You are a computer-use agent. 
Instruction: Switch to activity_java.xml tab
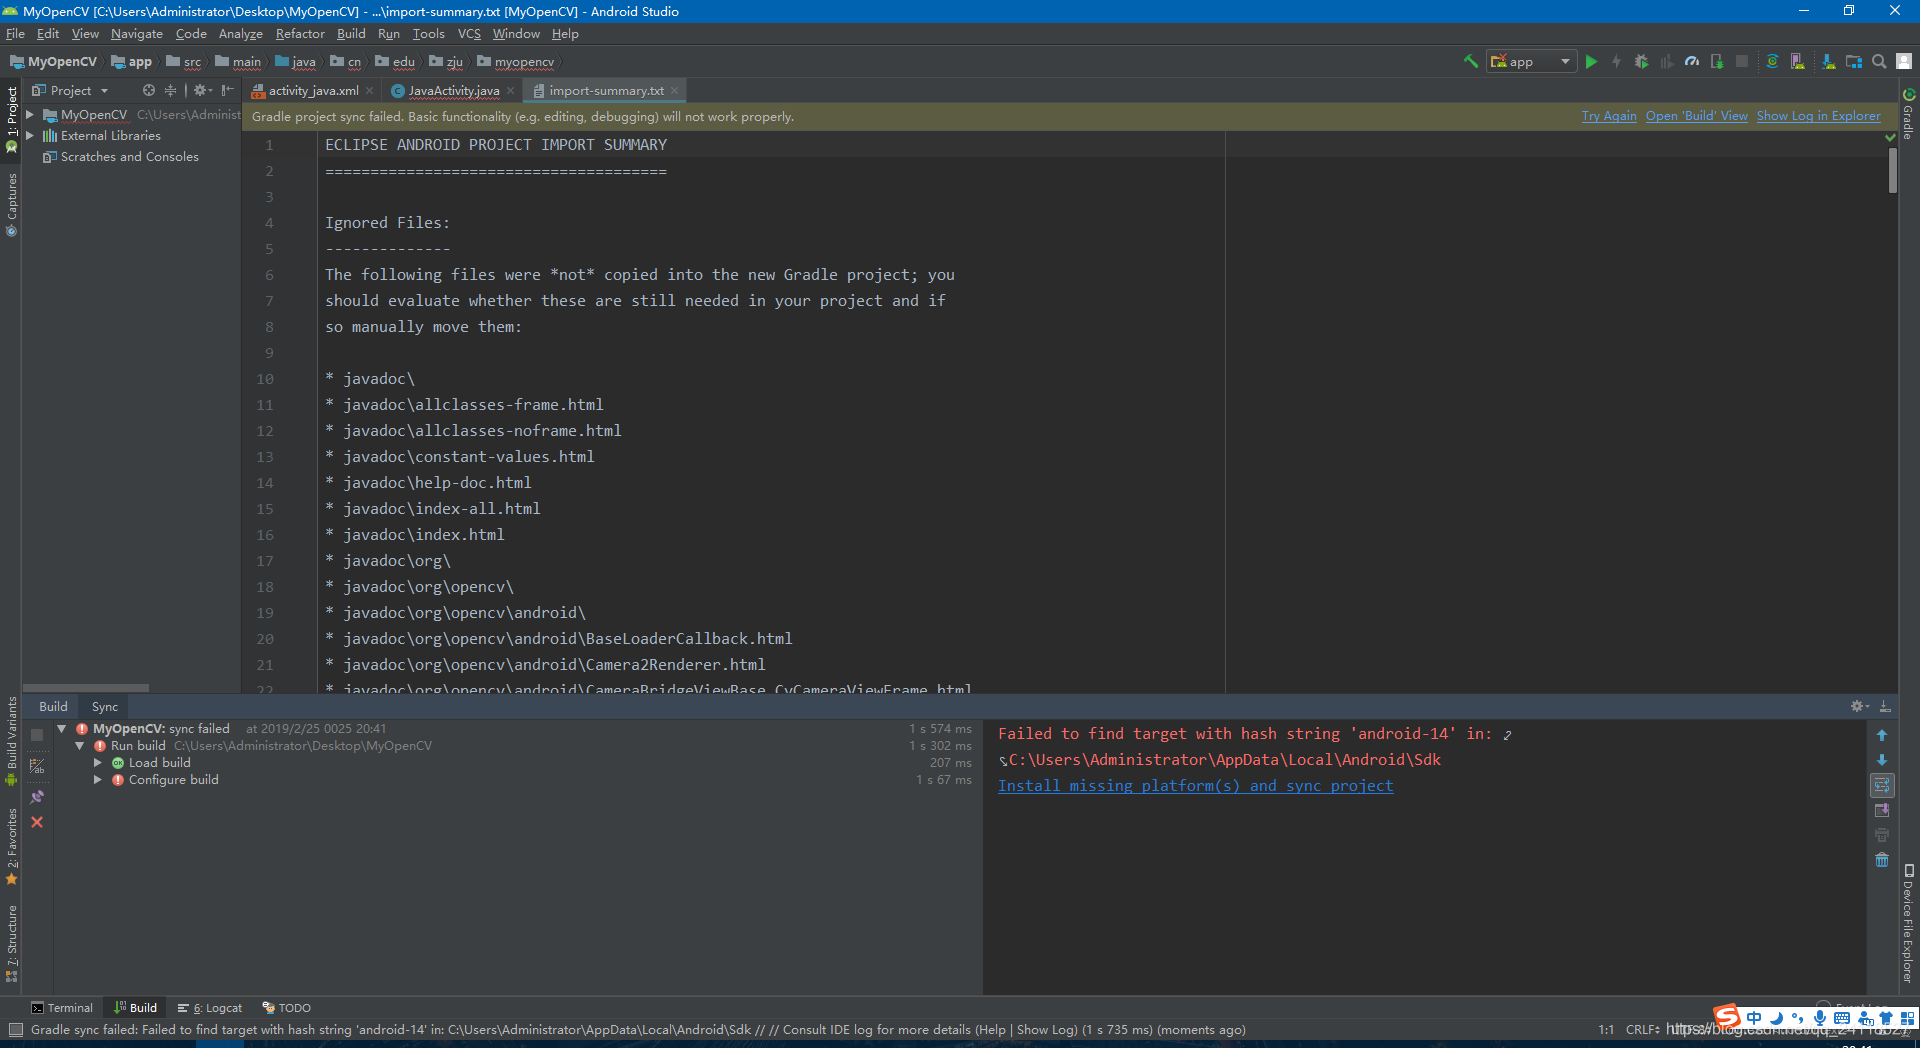click(312, 91)
